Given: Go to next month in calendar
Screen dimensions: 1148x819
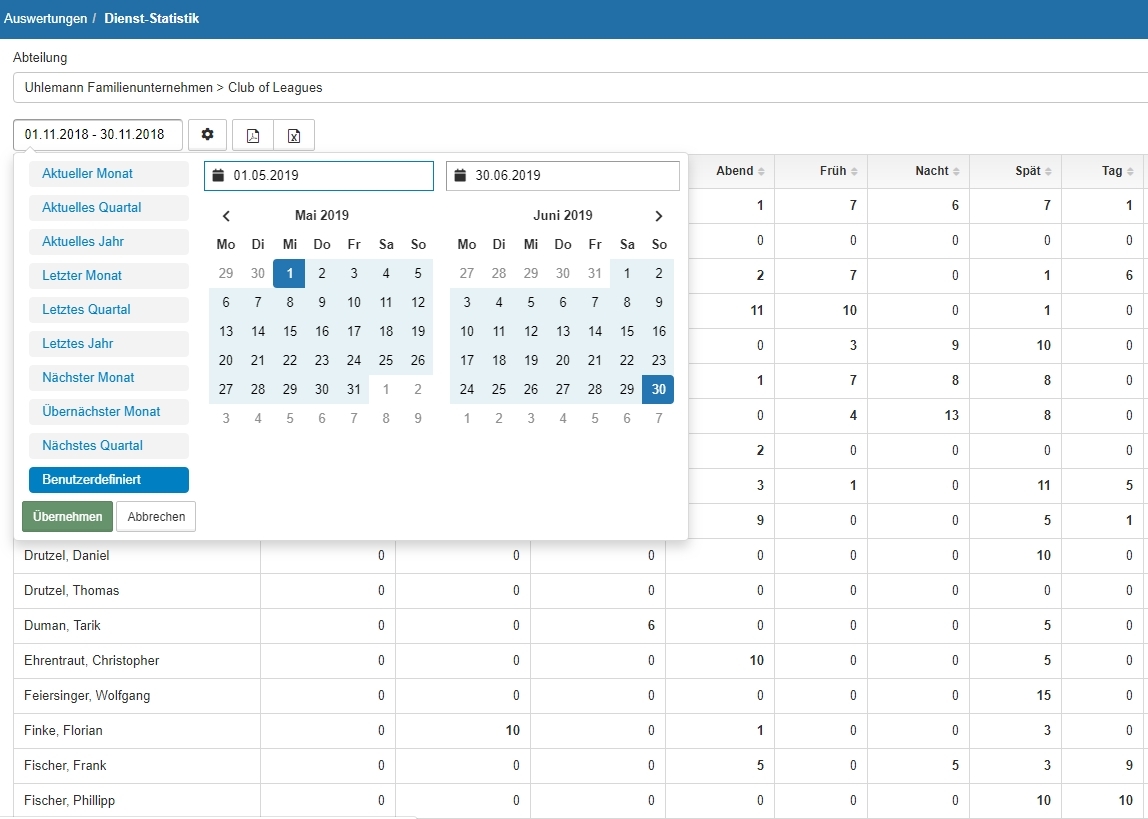Looking at the screenshot, I should pyautogui.click(x=658, y=216).
